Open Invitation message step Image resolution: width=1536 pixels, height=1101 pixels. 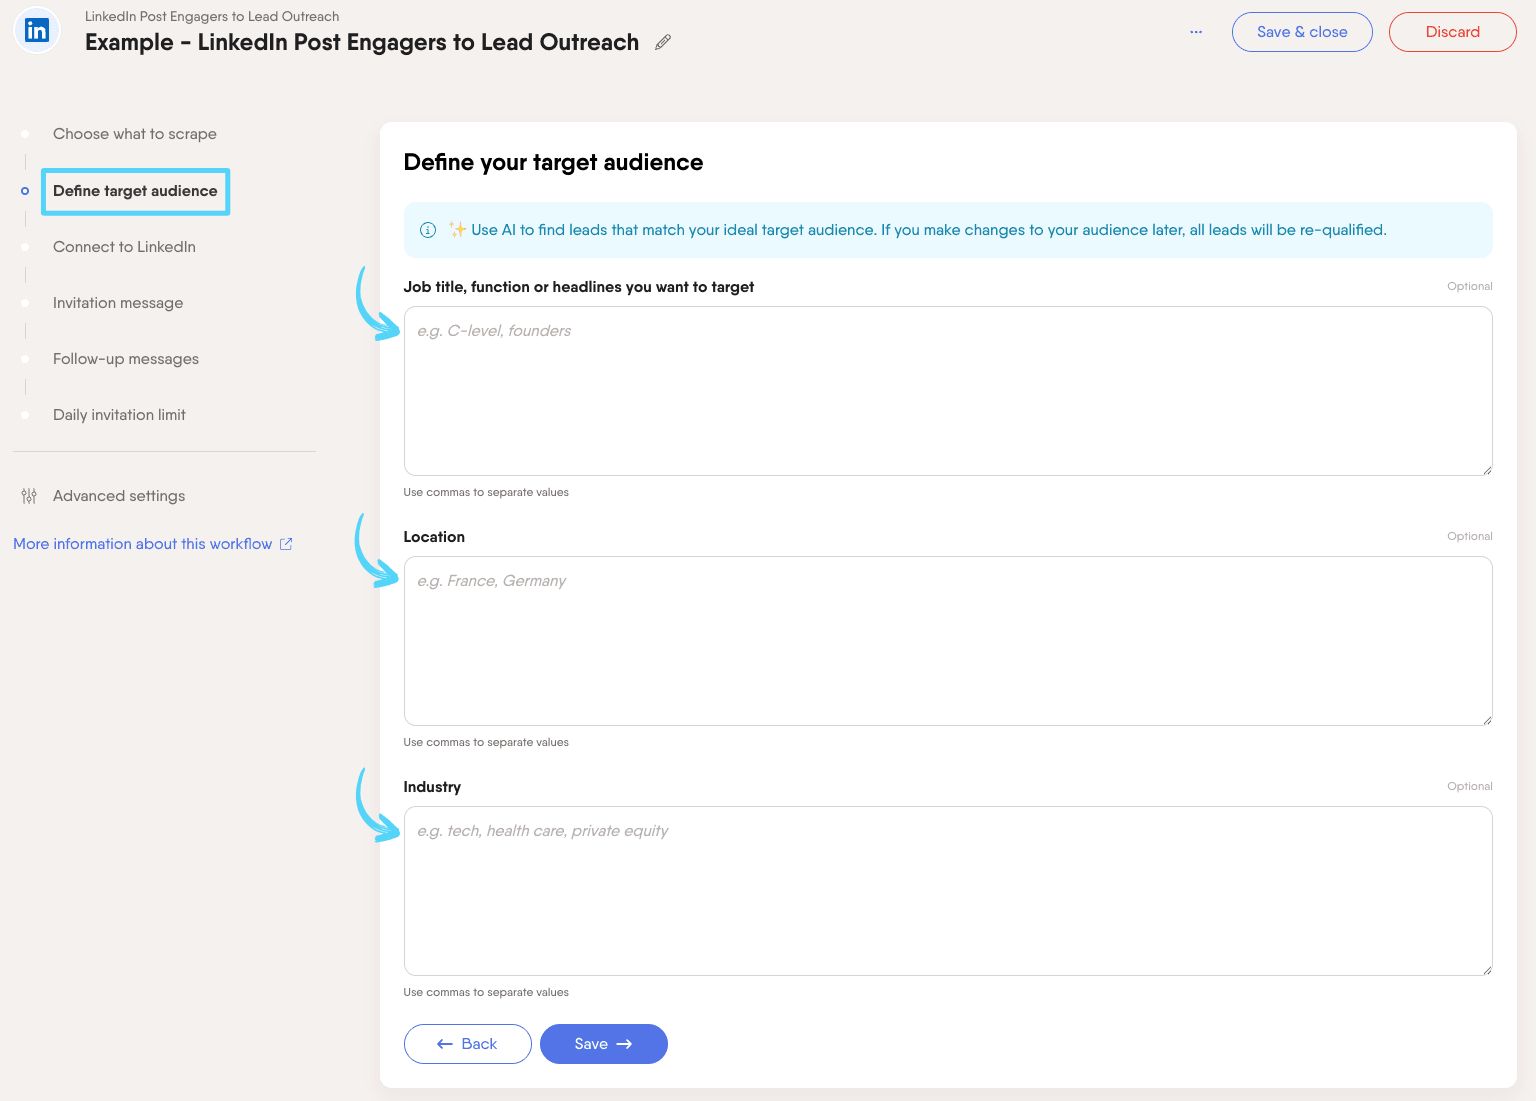point(118,303)
